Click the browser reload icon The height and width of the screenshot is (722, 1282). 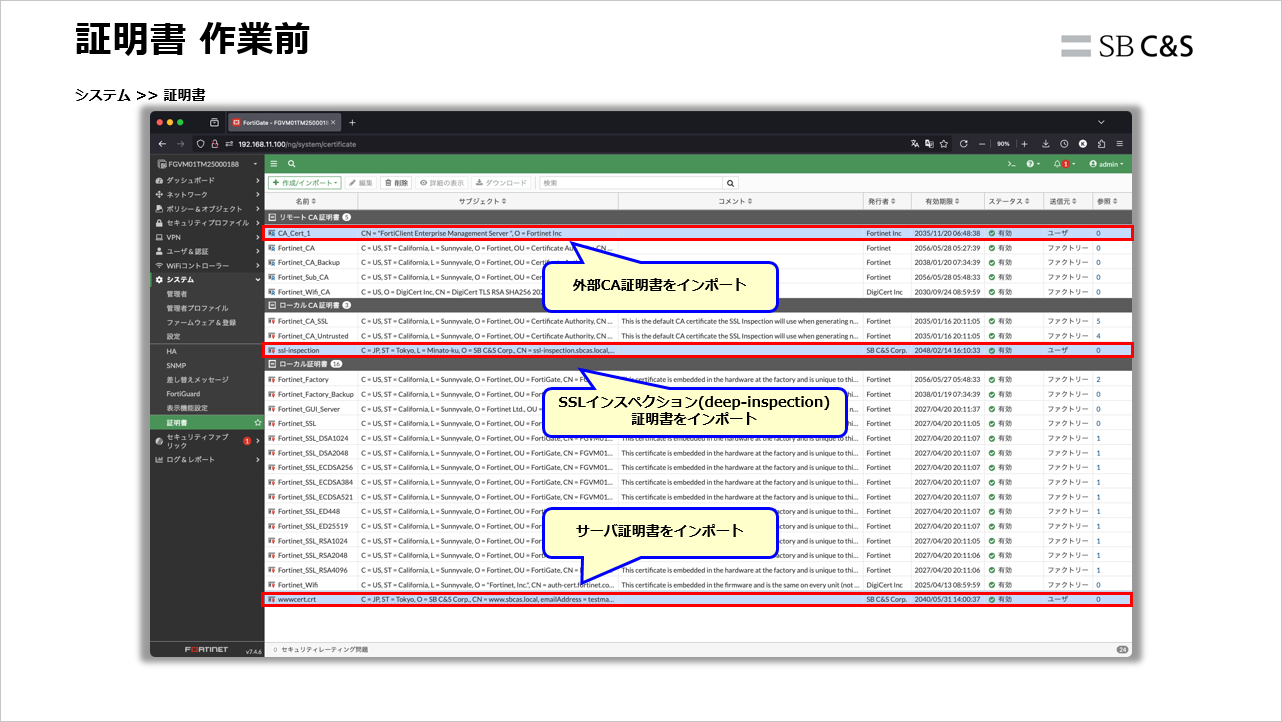[963, 144]
